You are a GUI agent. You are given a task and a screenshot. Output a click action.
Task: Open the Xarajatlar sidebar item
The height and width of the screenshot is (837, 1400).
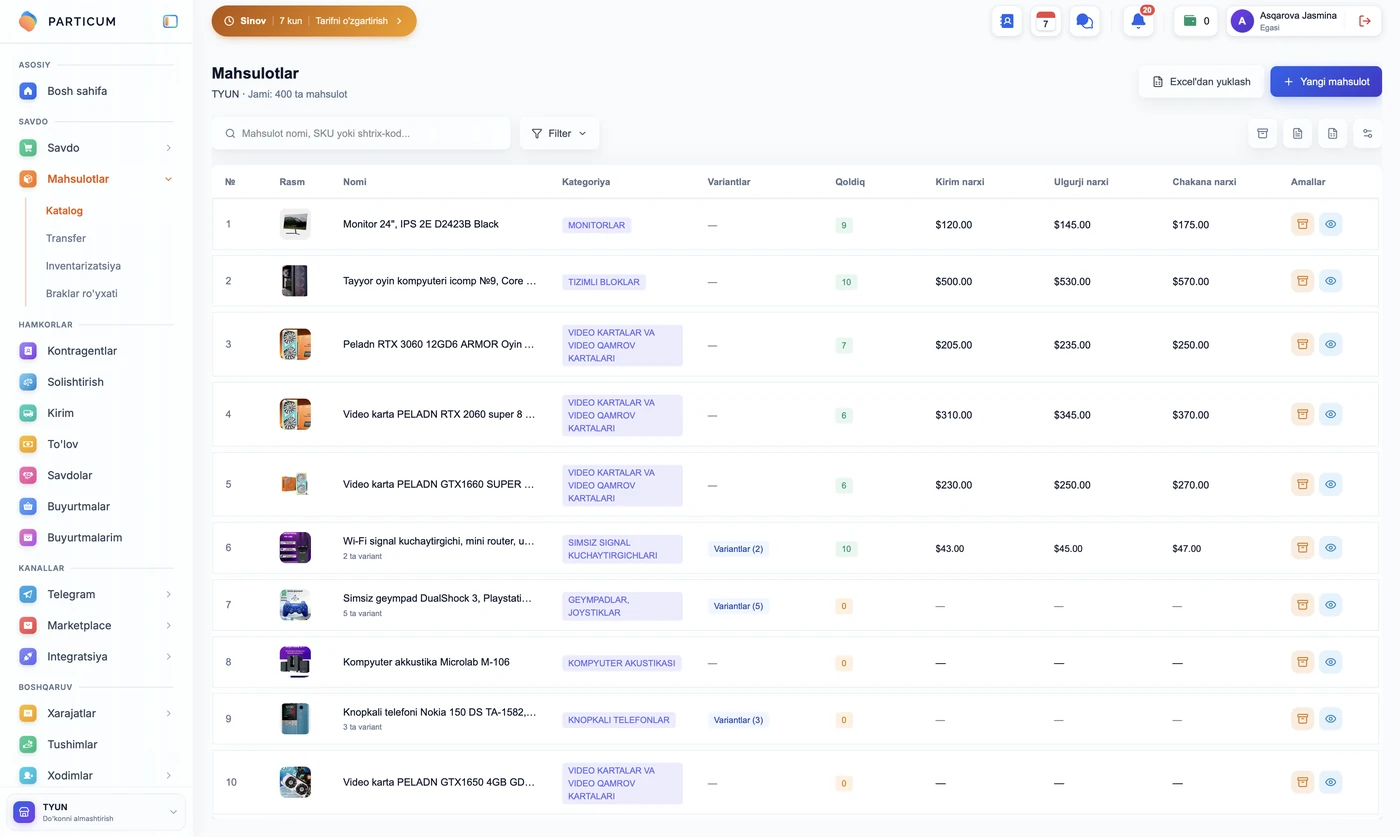96,713
